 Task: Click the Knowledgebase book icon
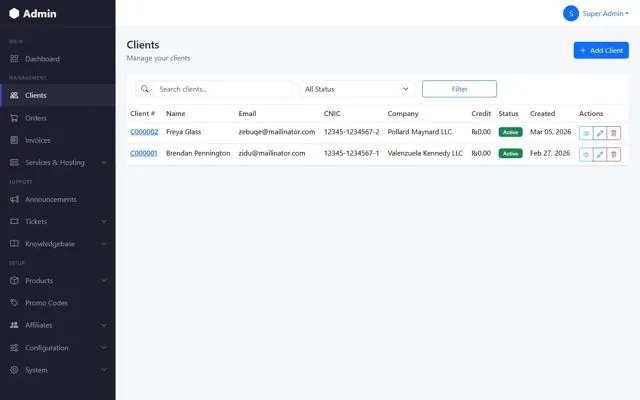point(14,244)
